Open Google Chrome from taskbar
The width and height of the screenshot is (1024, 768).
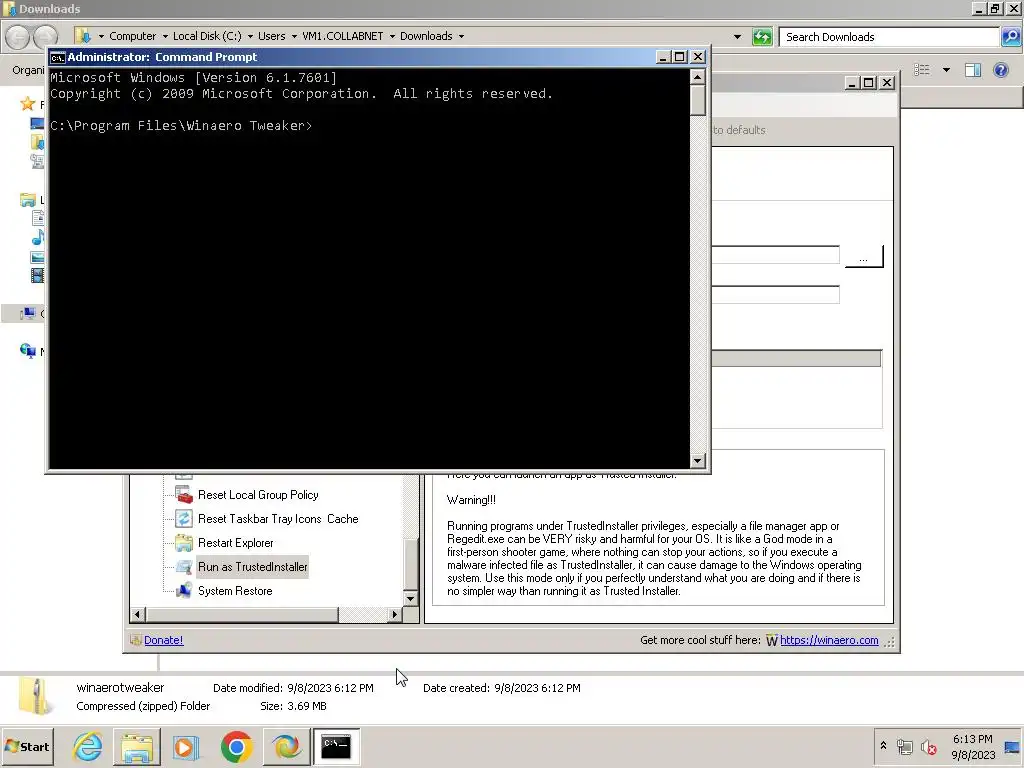point(236,746)
